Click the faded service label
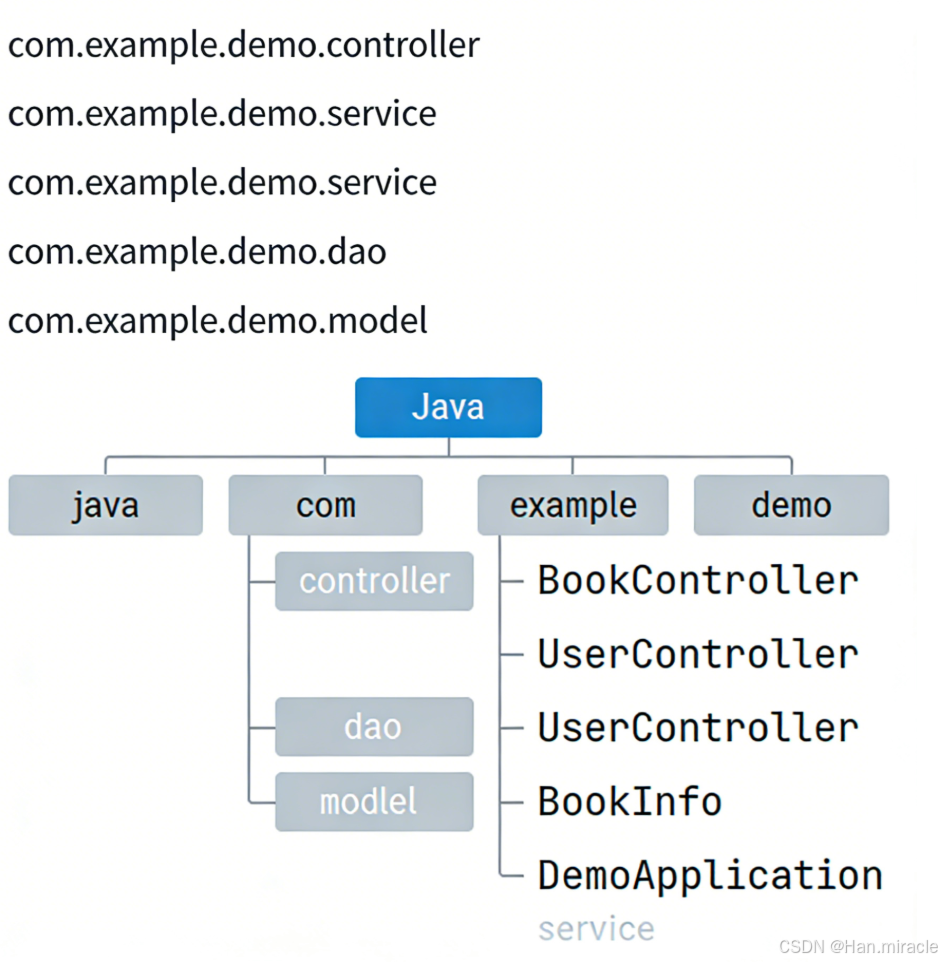 [596, 929]
